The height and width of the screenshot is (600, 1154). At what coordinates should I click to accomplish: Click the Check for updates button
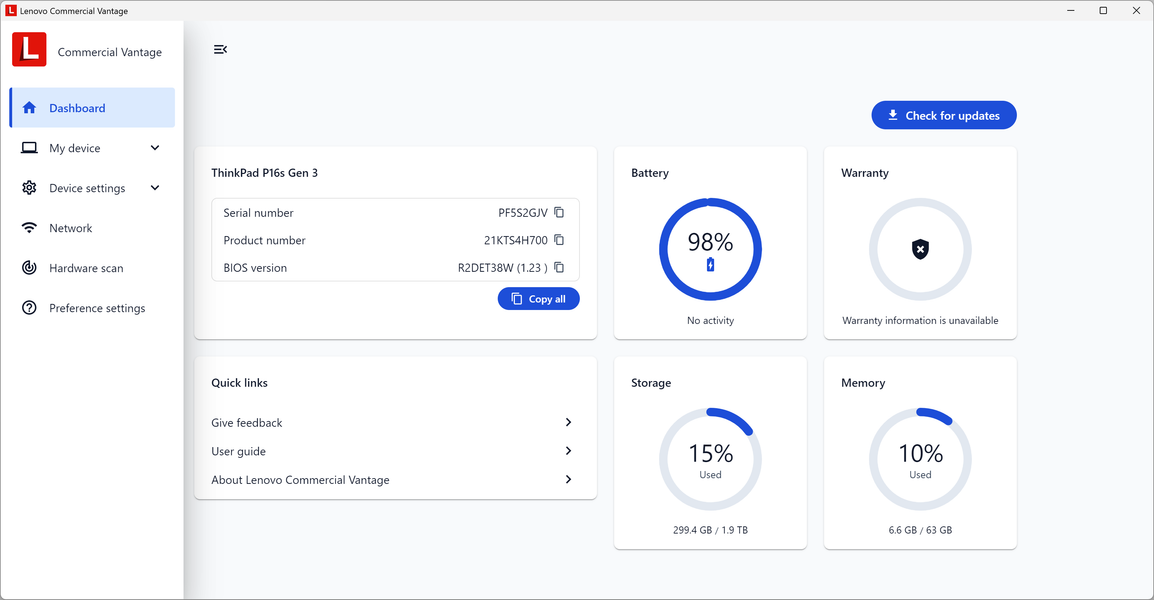tap(944, 115)
